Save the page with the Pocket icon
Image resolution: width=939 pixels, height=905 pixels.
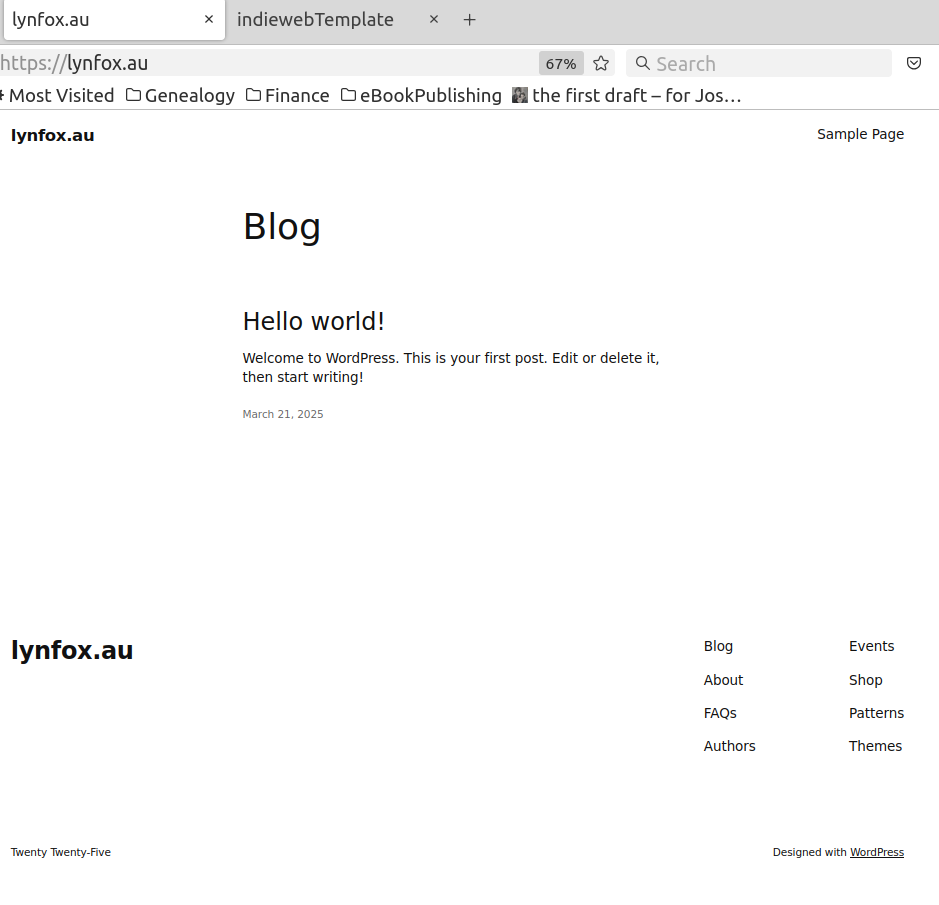pyautogui.click(x=913, y=62)
